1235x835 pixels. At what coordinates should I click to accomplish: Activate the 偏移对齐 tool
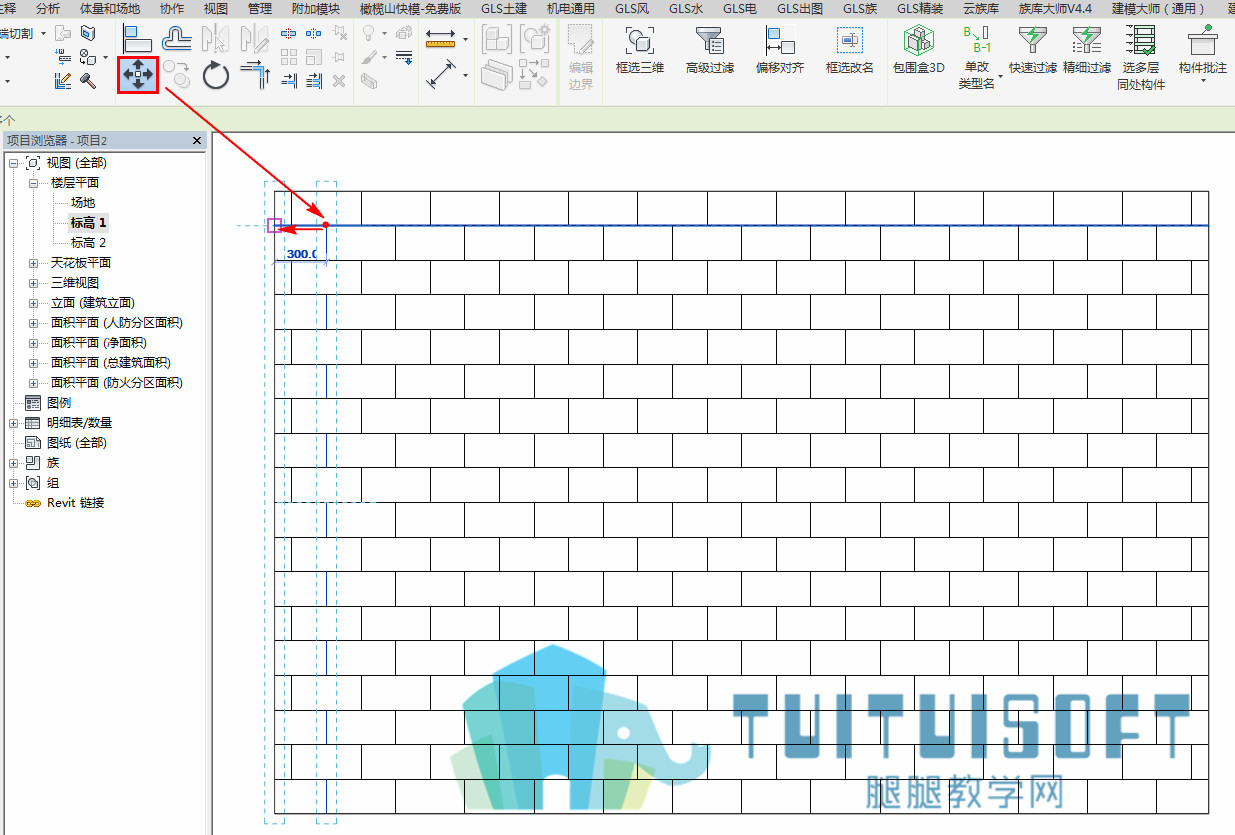click(x=780, y=50)
